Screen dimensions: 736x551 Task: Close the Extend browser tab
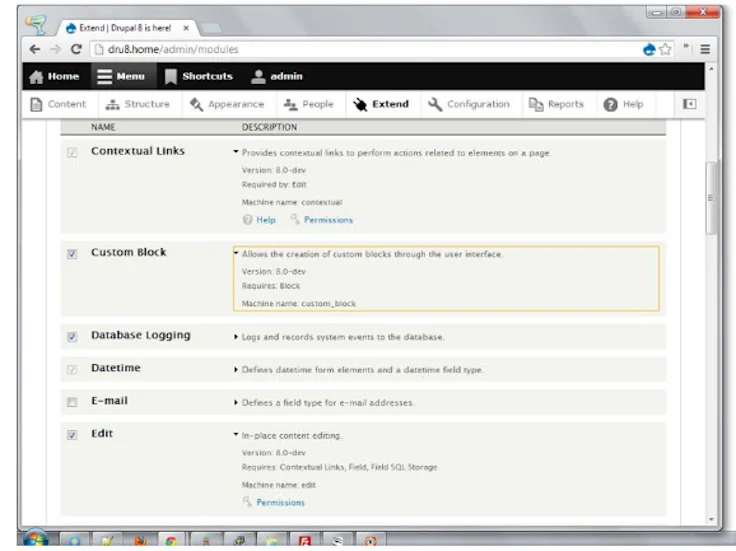pyautogui.click(x=186, y=28)
